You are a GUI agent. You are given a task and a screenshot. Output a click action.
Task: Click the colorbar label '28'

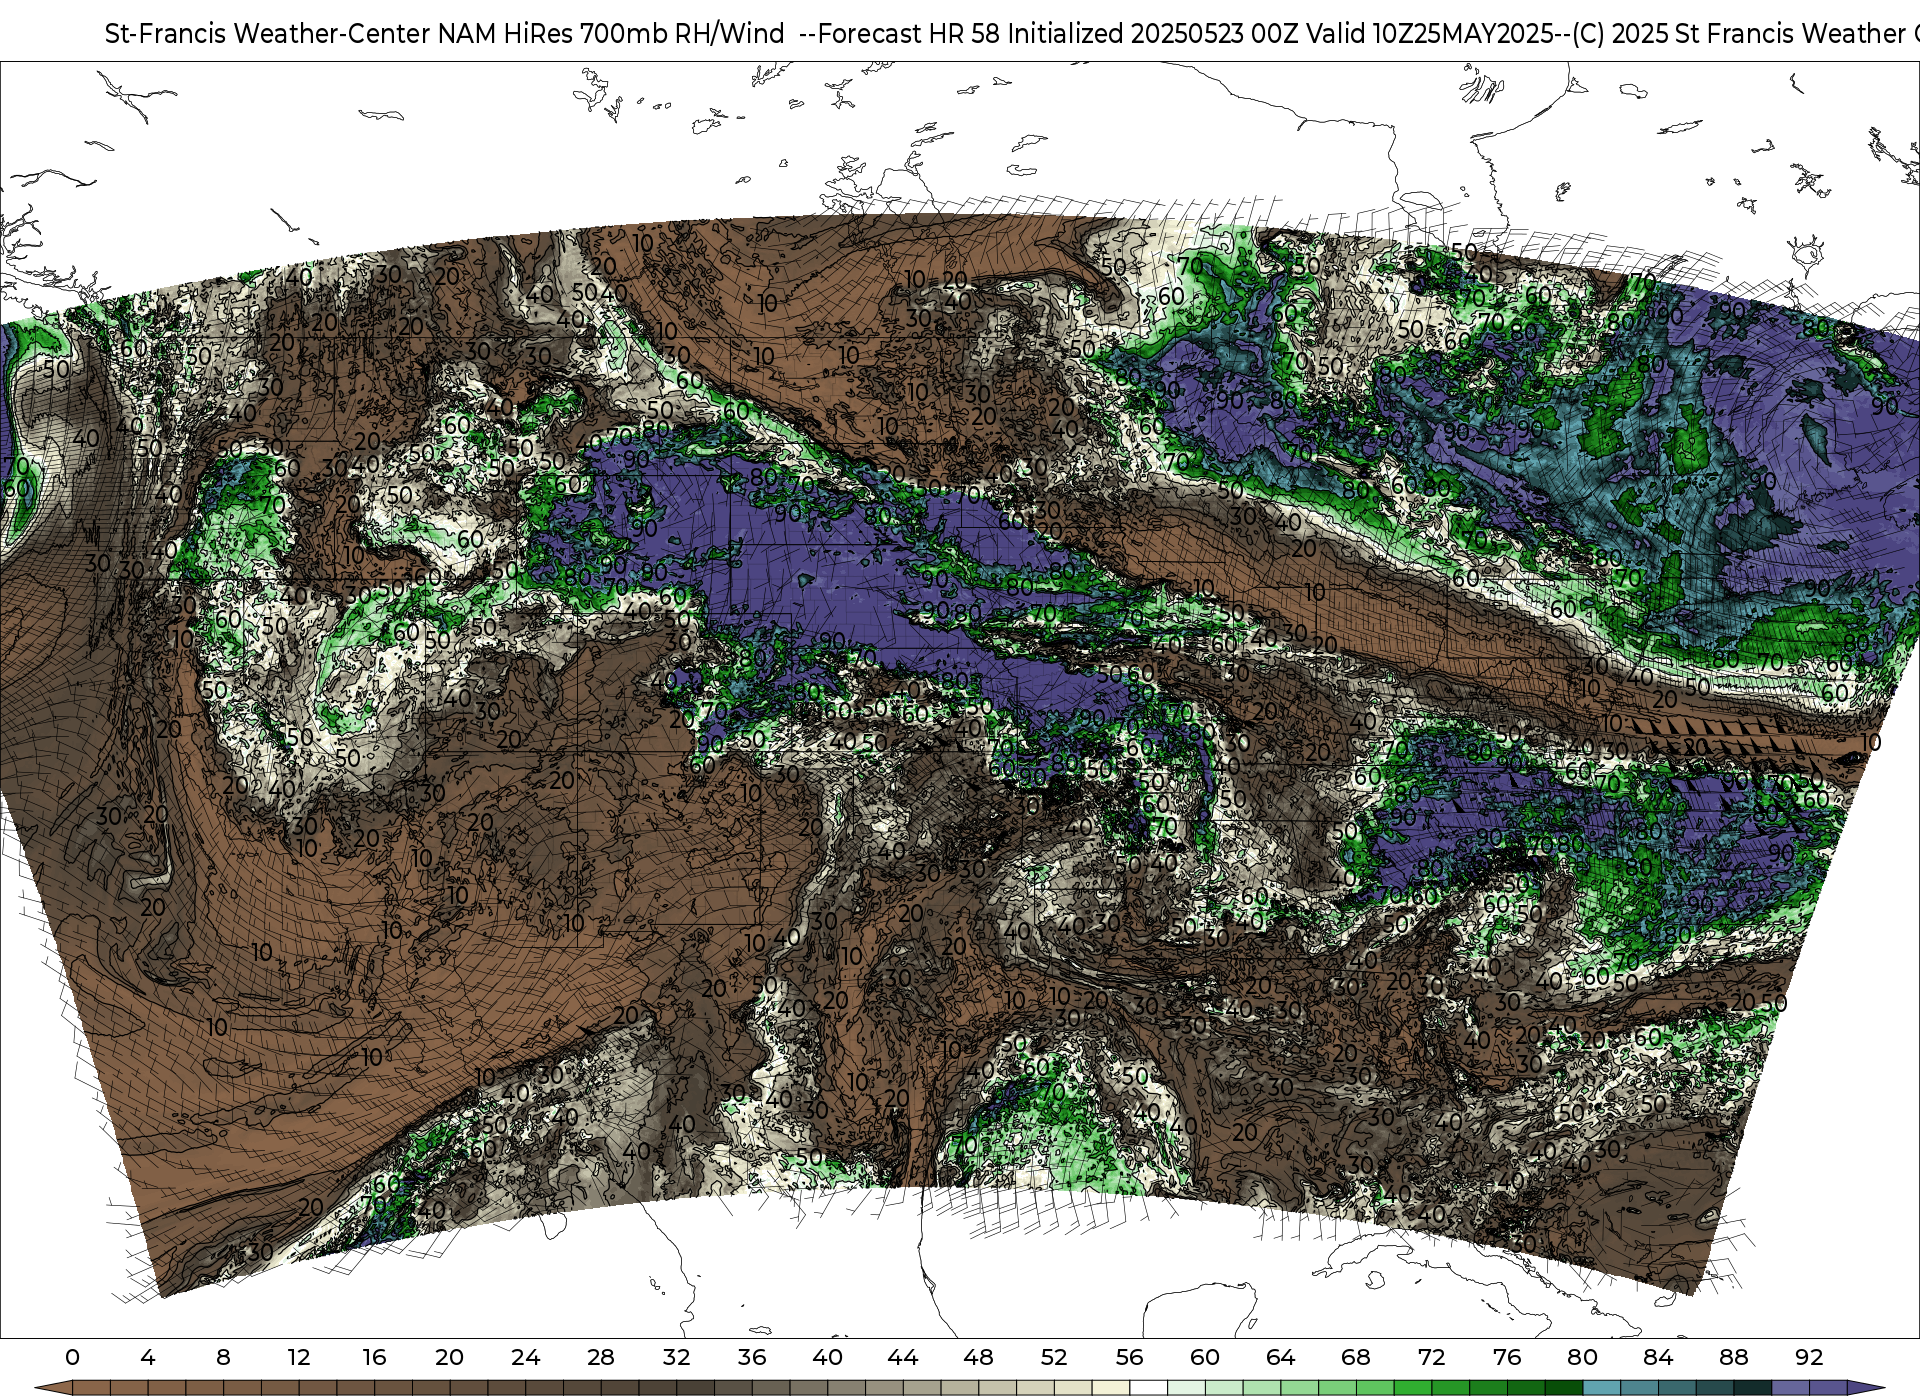click(601, 1357)
